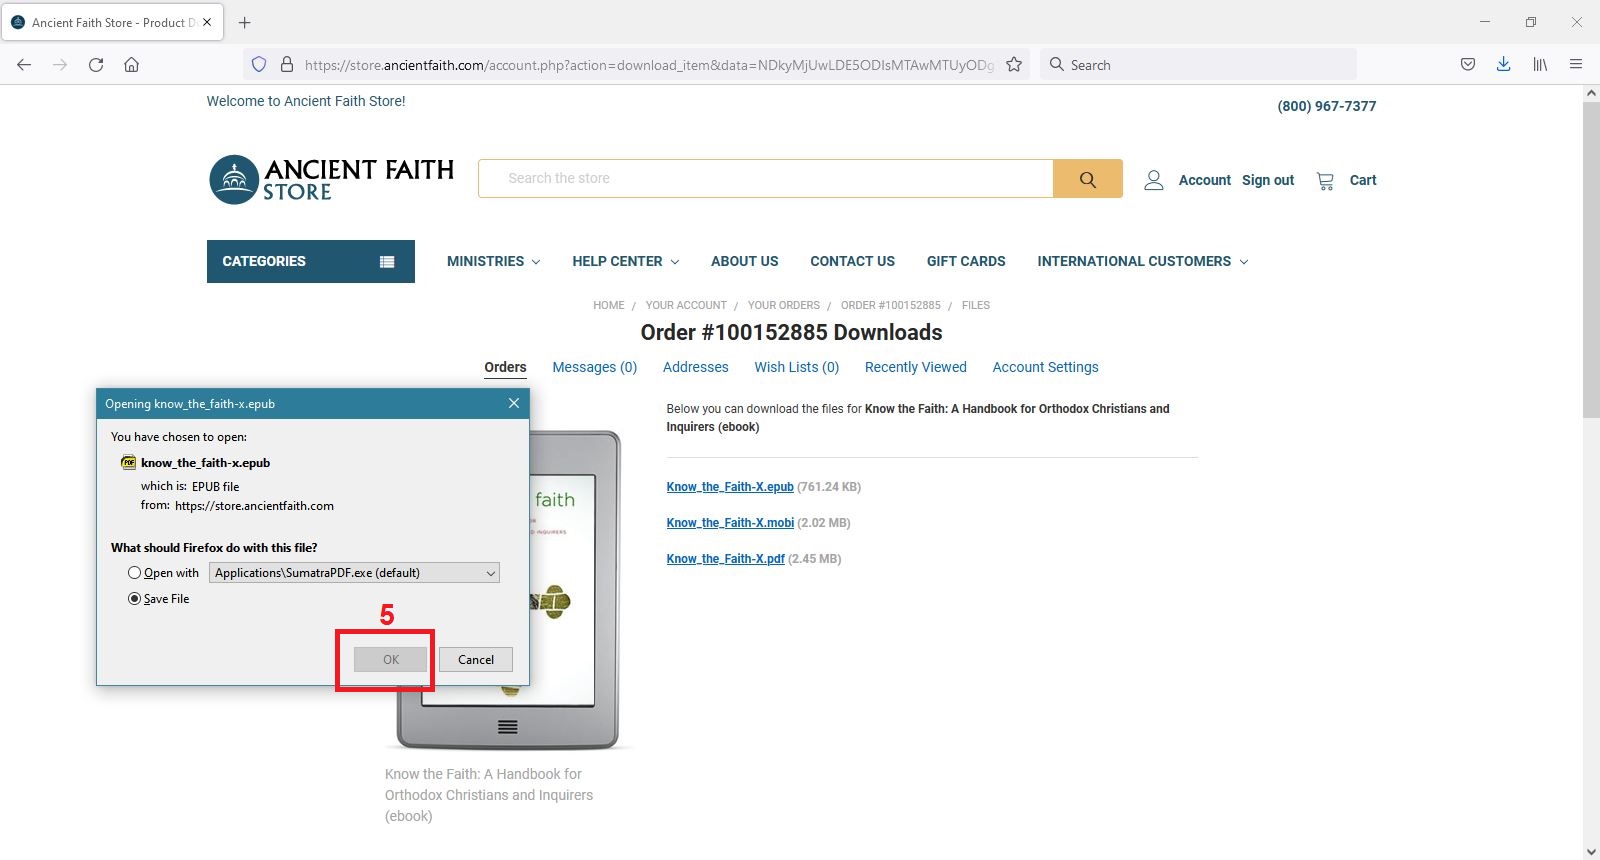Click the Firefox downloads arrow icon
This screenshot has width=1600, height=860.
click(1503, 64)
